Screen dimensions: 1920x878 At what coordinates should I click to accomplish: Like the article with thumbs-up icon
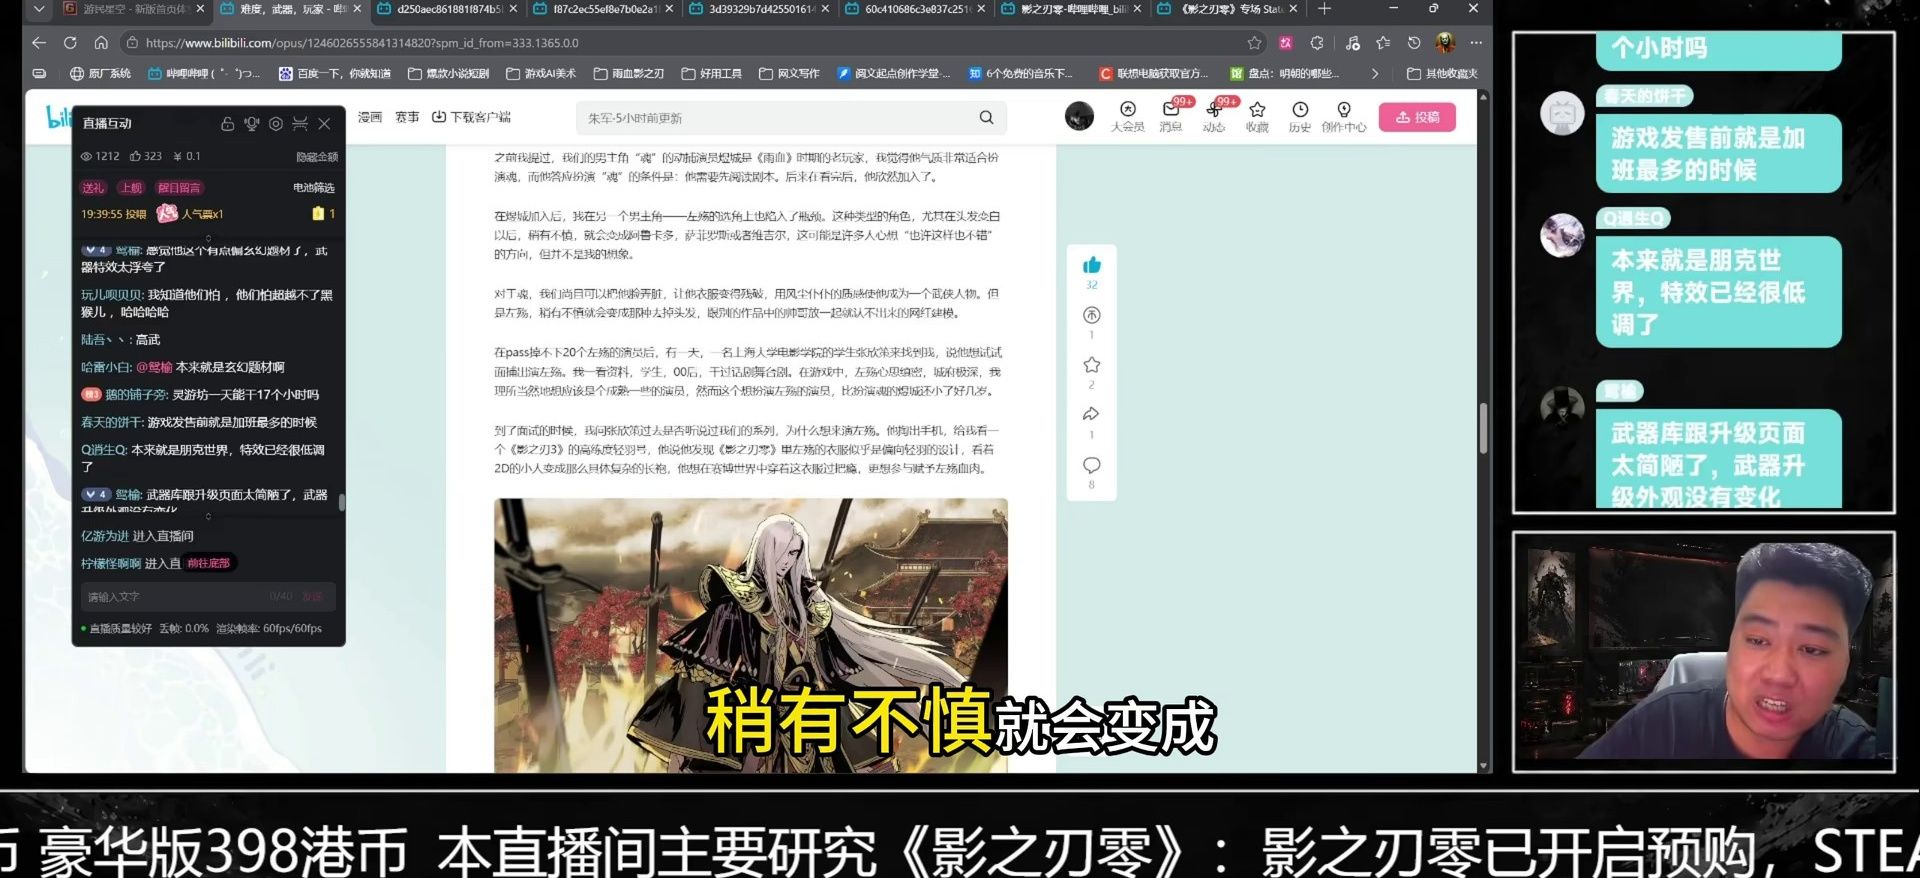(1091, 265)
